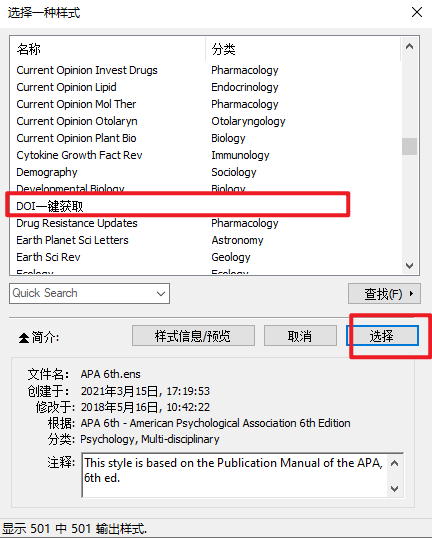Open the Quick Search dropdown arrow
This screenshot has height=538, width=432.
161,294
